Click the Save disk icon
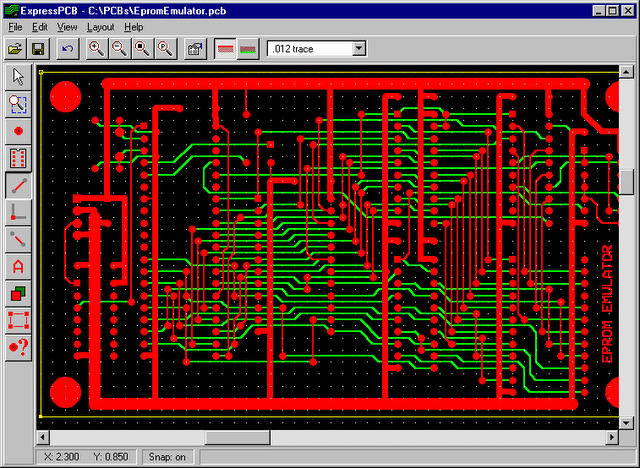 [x=39, y=48]
